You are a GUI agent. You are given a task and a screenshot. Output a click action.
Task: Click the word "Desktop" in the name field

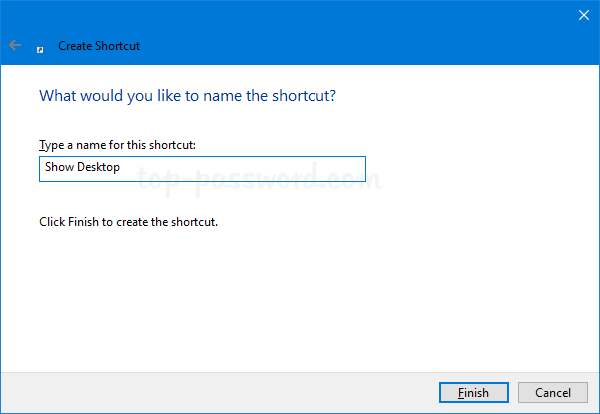point(98,168)
